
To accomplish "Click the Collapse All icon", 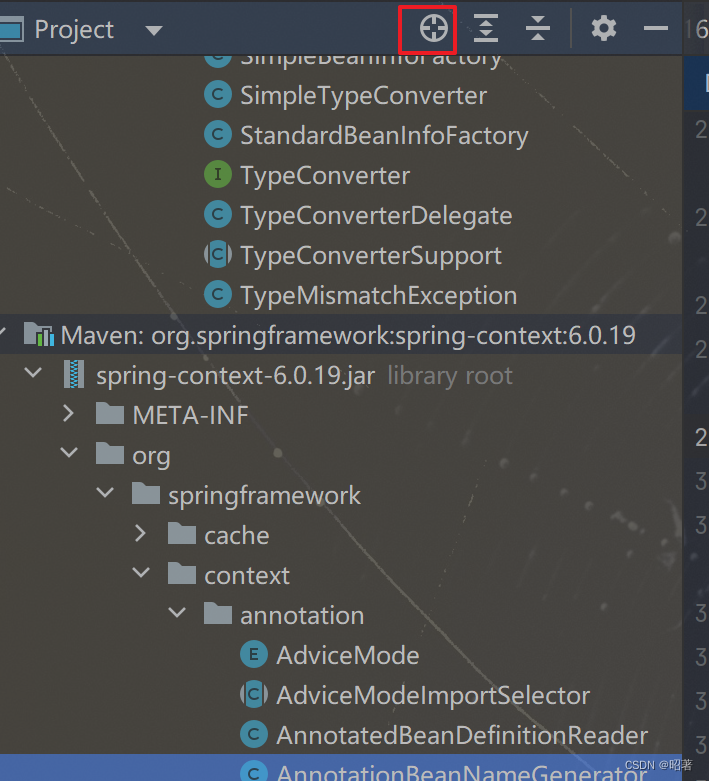I will click(538, 28).
